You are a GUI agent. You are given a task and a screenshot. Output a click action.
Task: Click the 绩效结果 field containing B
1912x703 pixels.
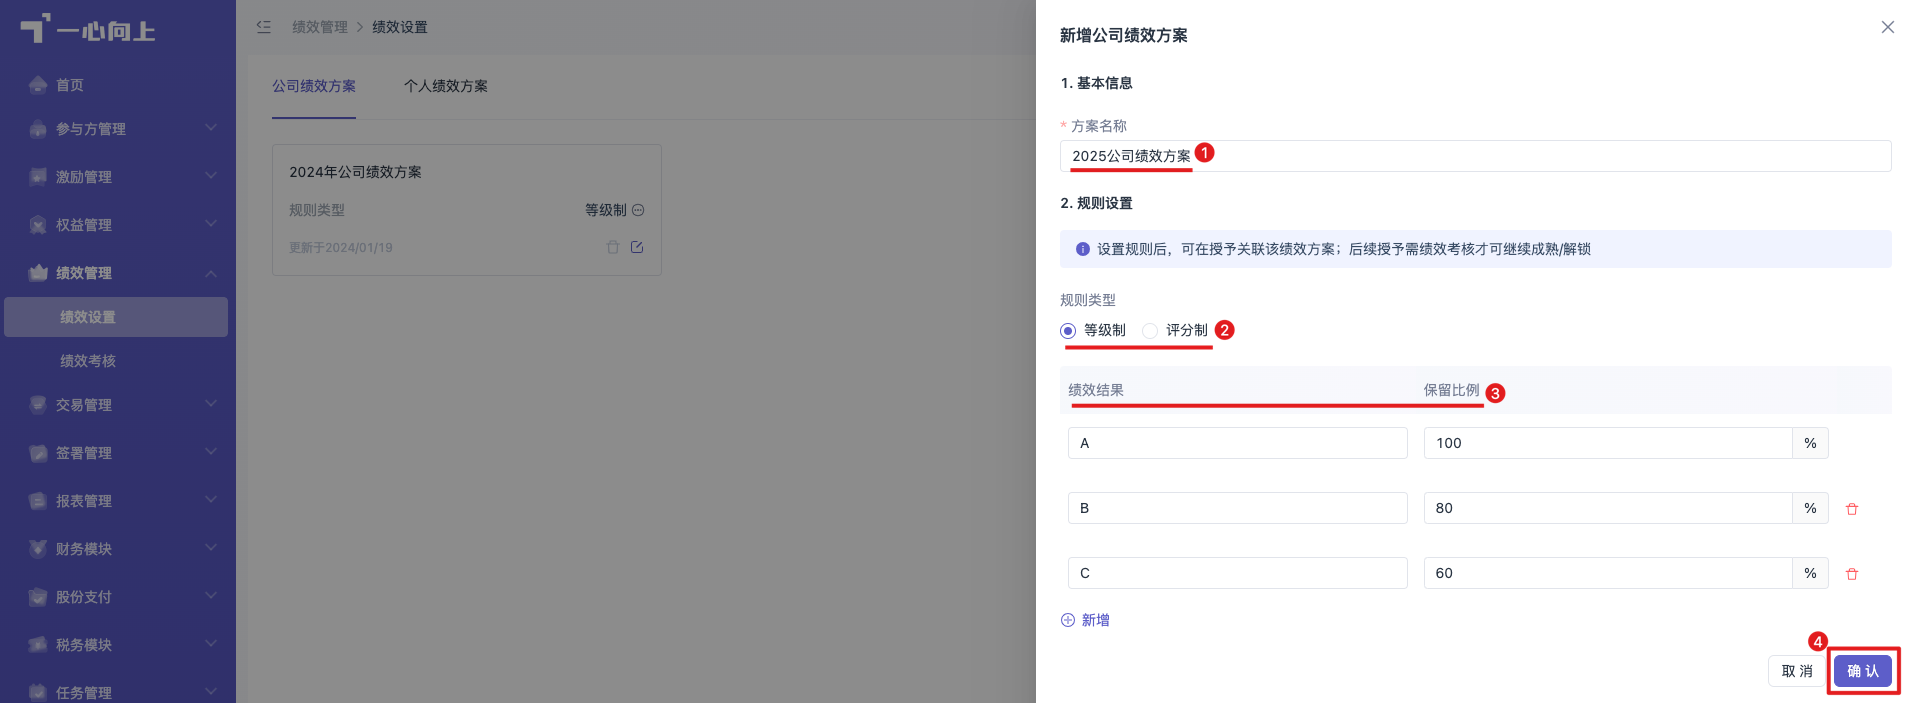(1238, 508)
